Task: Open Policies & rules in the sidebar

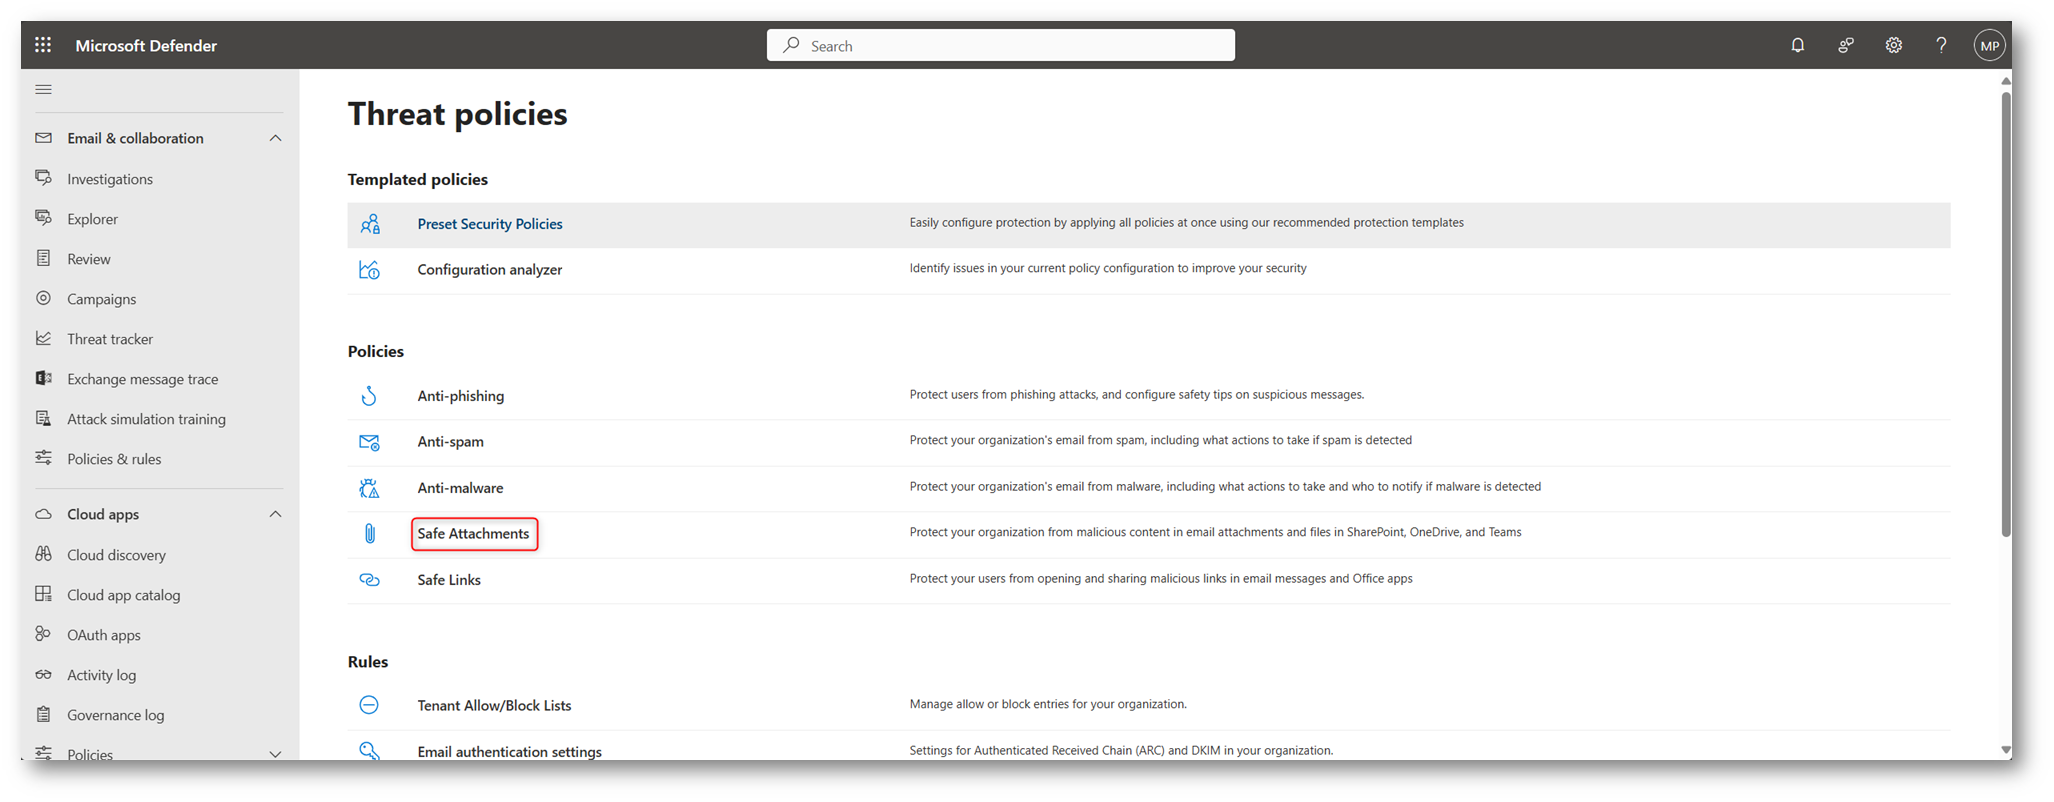Action: coord(114,459)
